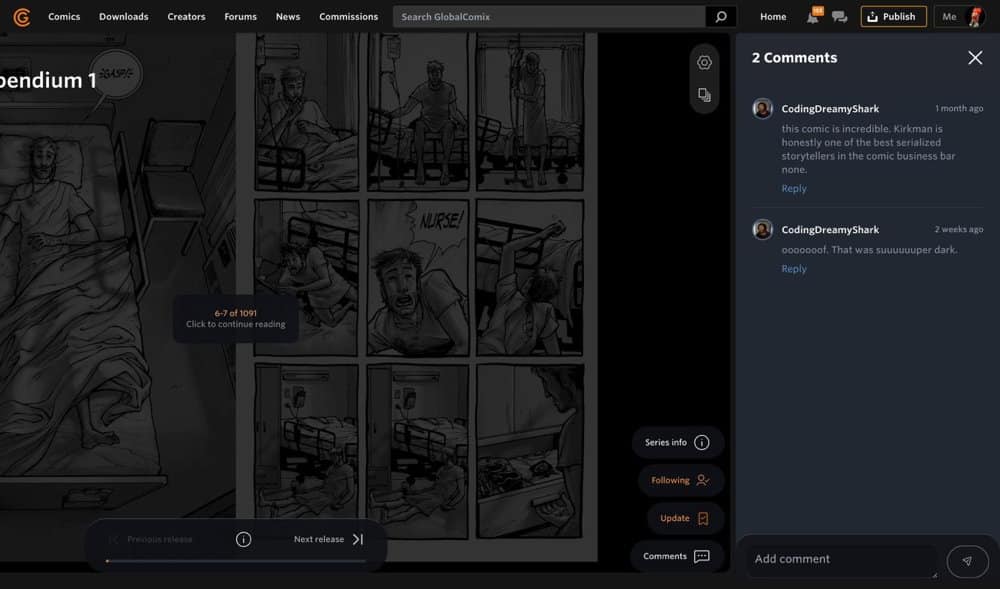
Task: Click the reading progress bar
Action: click(x=236, y=561)
